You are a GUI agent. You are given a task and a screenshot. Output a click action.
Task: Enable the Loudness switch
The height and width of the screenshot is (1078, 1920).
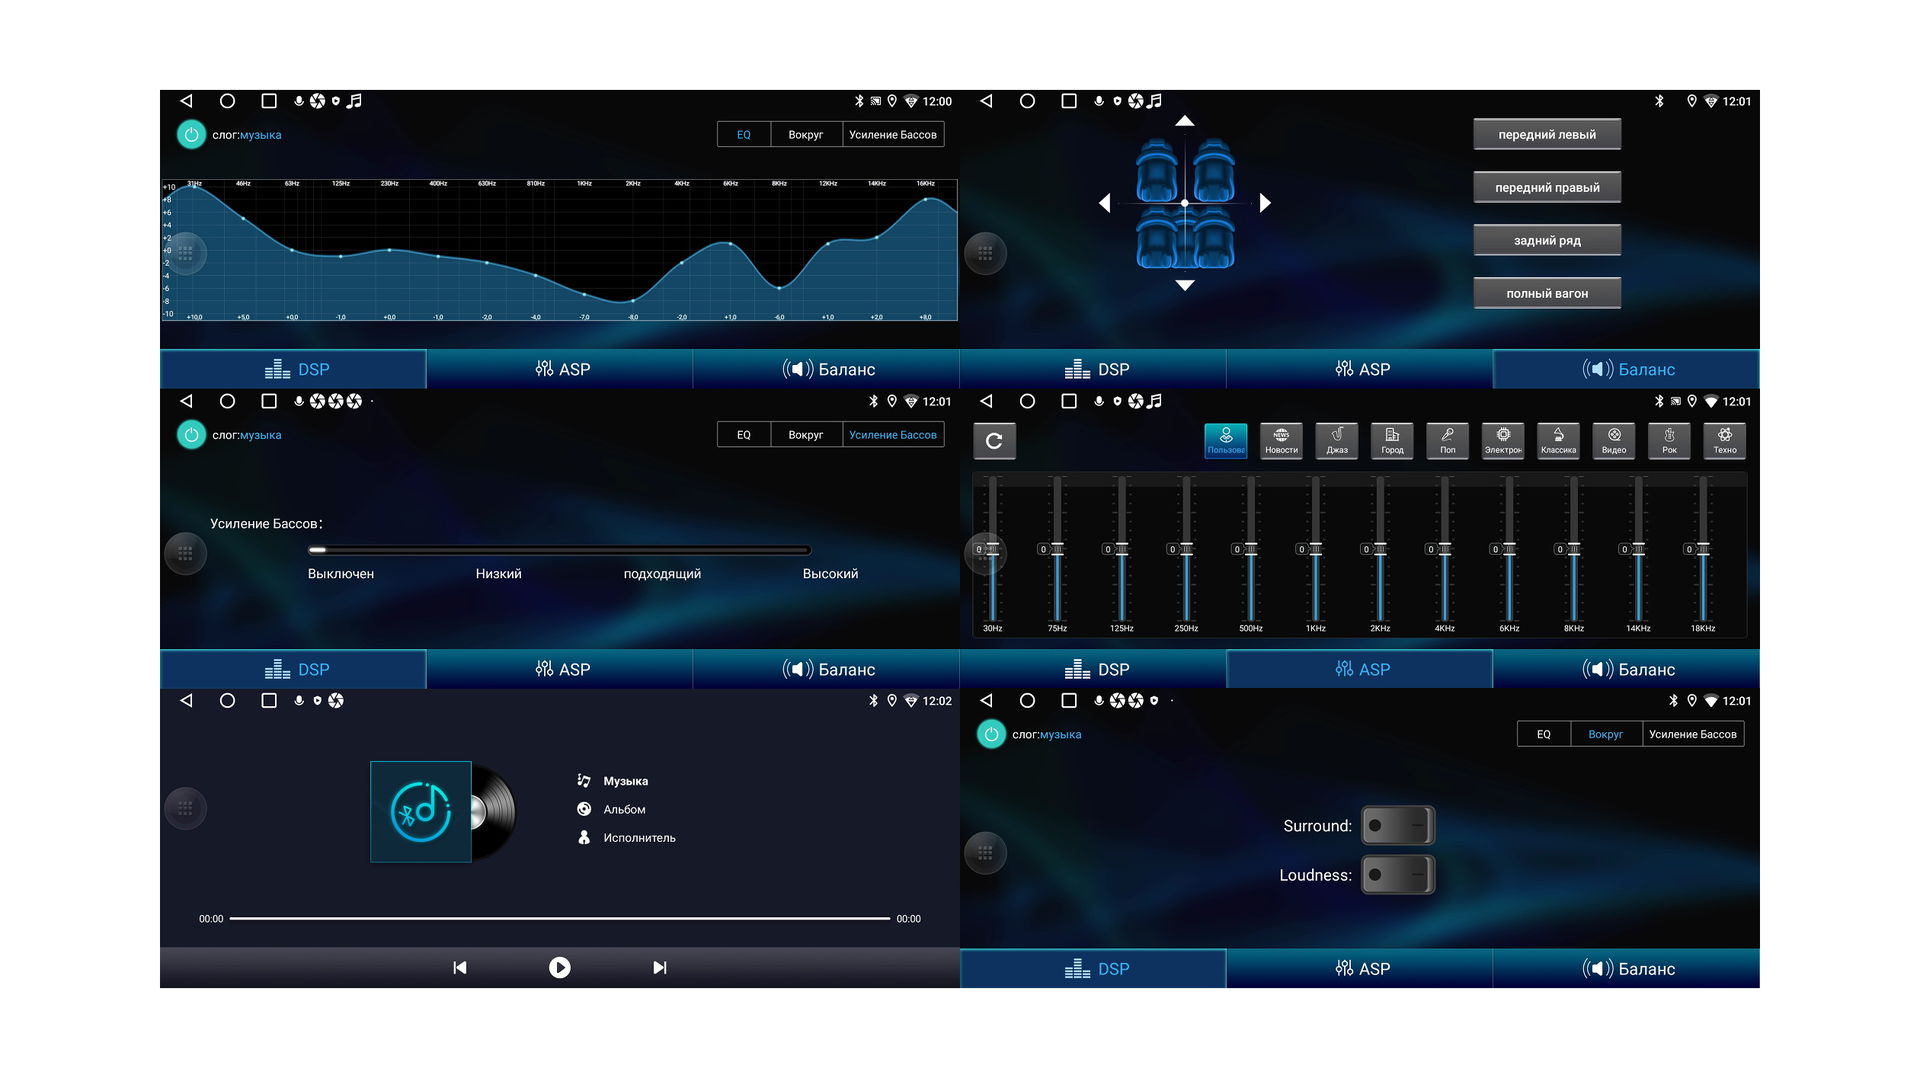point(1397,875)
